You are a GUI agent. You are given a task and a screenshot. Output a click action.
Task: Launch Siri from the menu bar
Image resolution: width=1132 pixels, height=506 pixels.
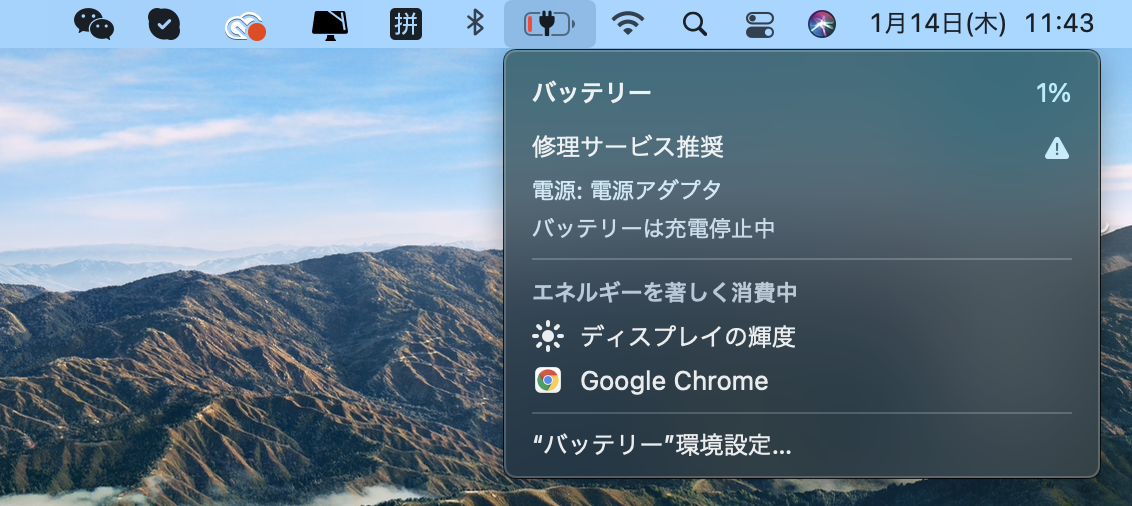pos(822,24)
